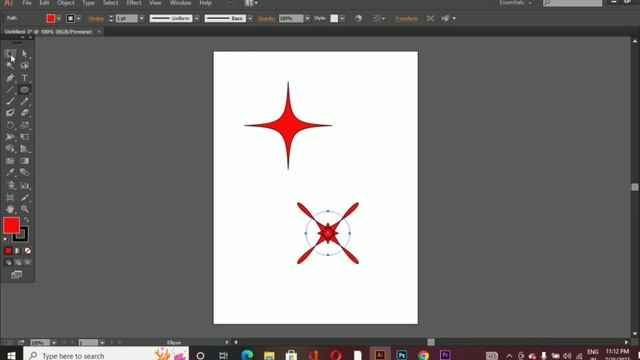Select the Scale tool
Image resolution: width=640 pixels, height=360 pixels.
[x=24, y=125]
